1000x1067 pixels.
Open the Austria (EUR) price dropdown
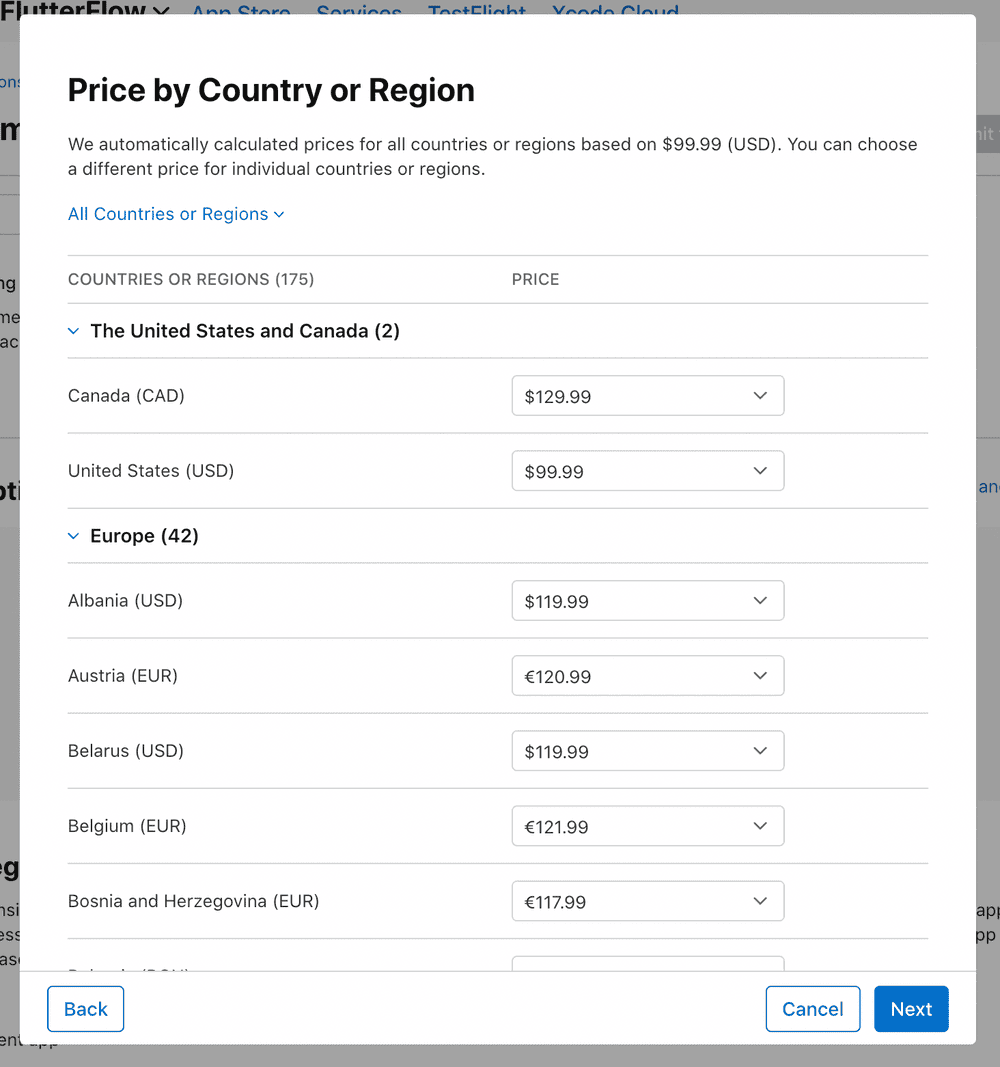point(647,676)
